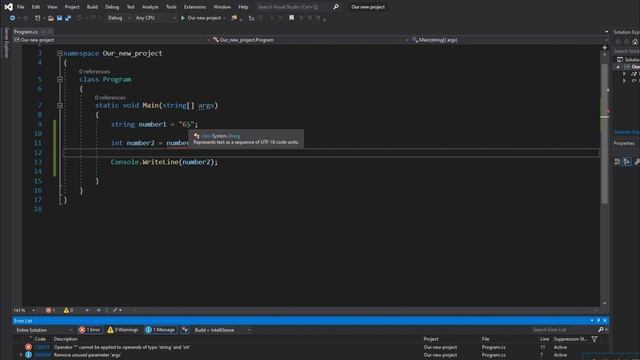Image resolution: width=640 pixels, height=360 pixels.
Task: Toggle the 0 Warnings filter button
Action: point(122,330)
